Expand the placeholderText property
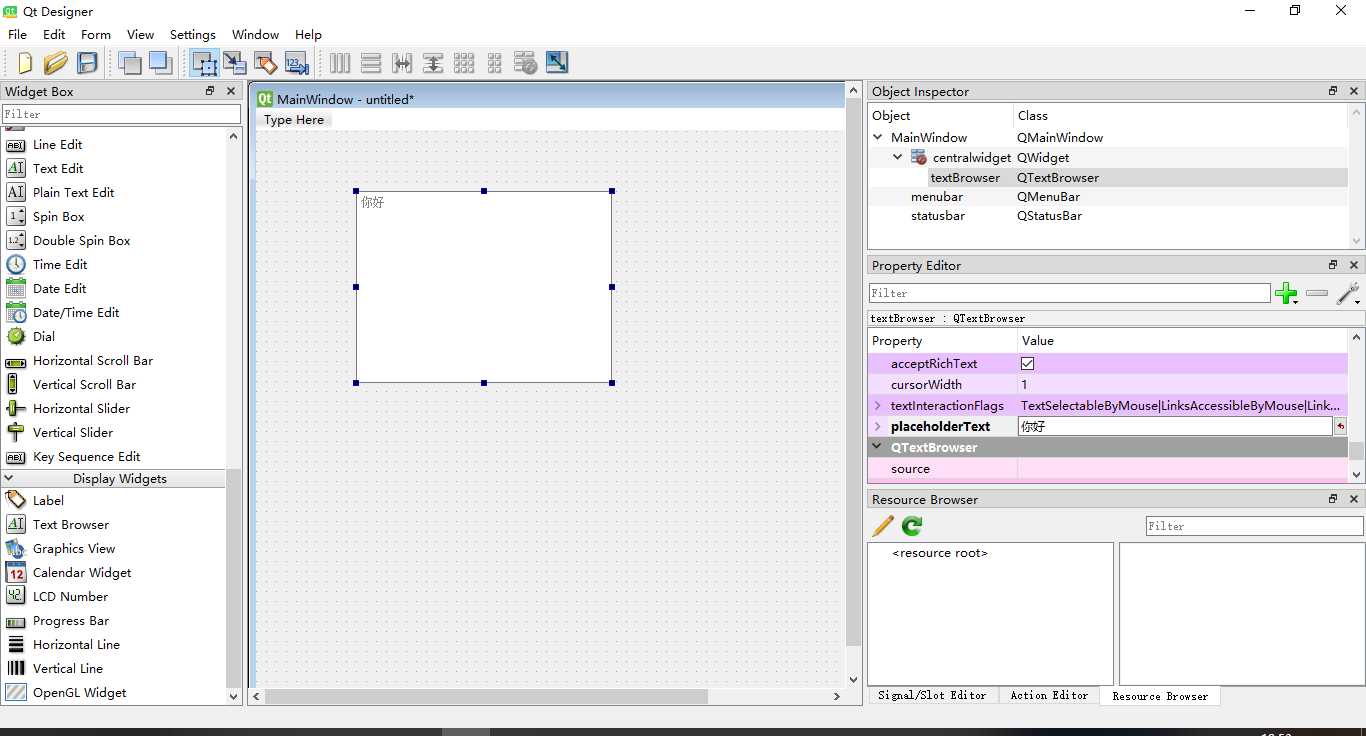Image resolution: width=1366 pixels, height=736 pixels. point(878,427)
